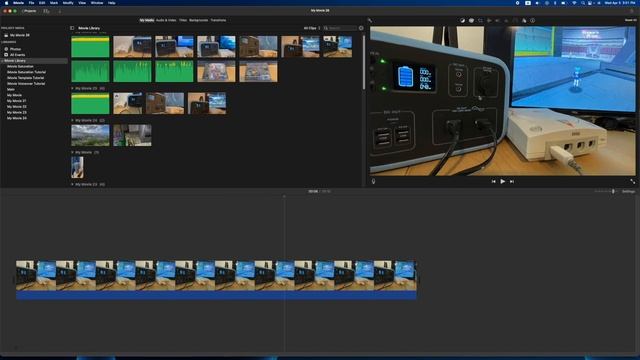Click the Import media down arrow
This screenshot has width=640, height=360.
pos(60,11)
